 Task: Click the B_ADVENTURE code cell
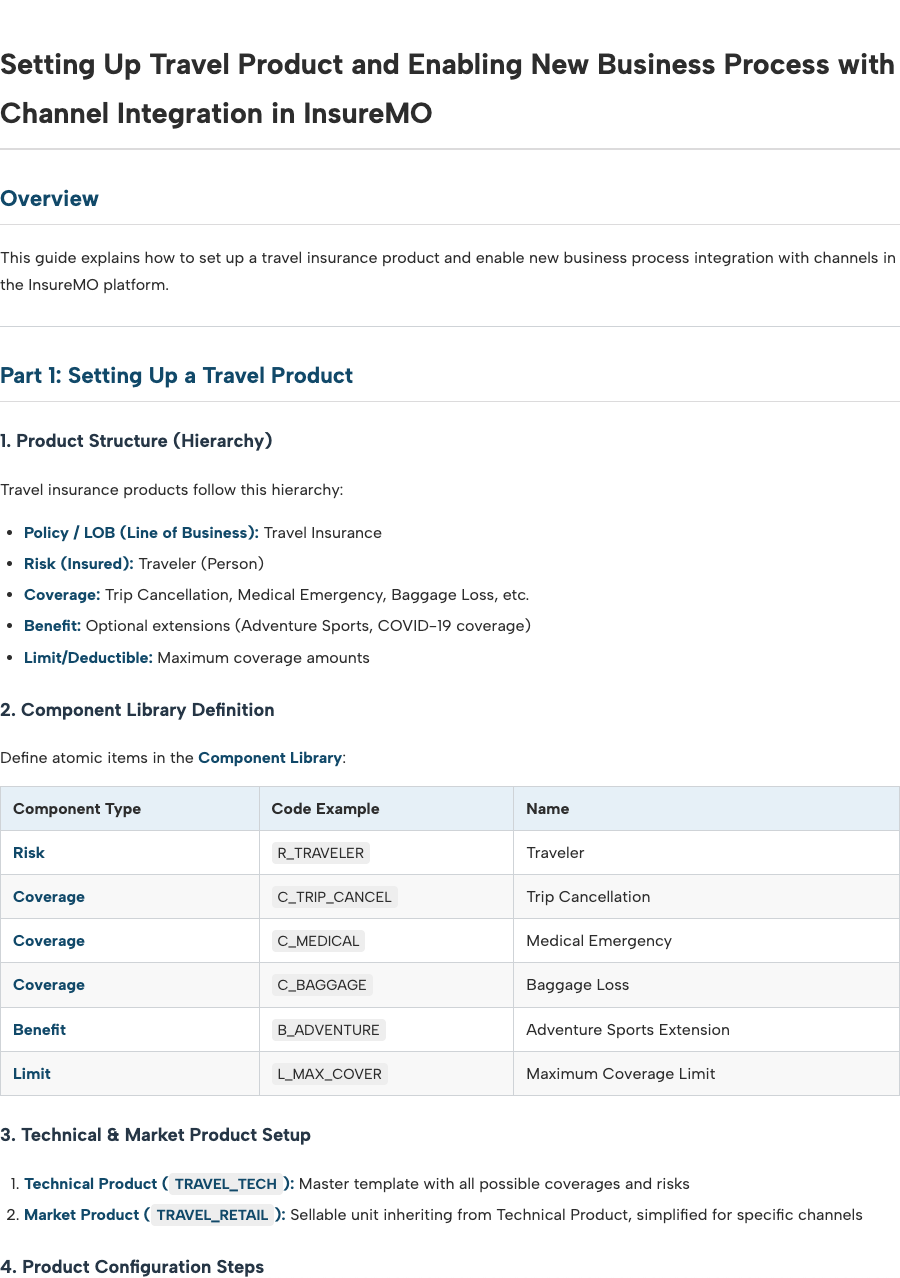[328, 1029]
